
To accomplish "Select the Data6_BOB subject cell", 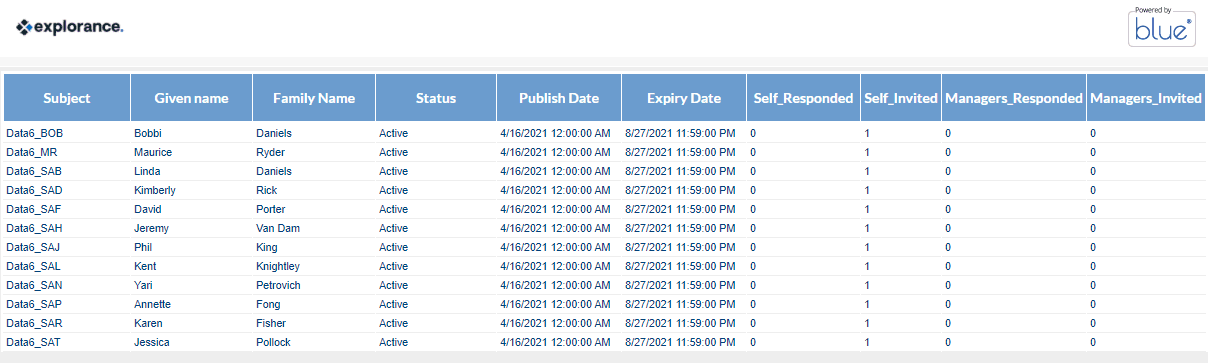I will [35, 133].
